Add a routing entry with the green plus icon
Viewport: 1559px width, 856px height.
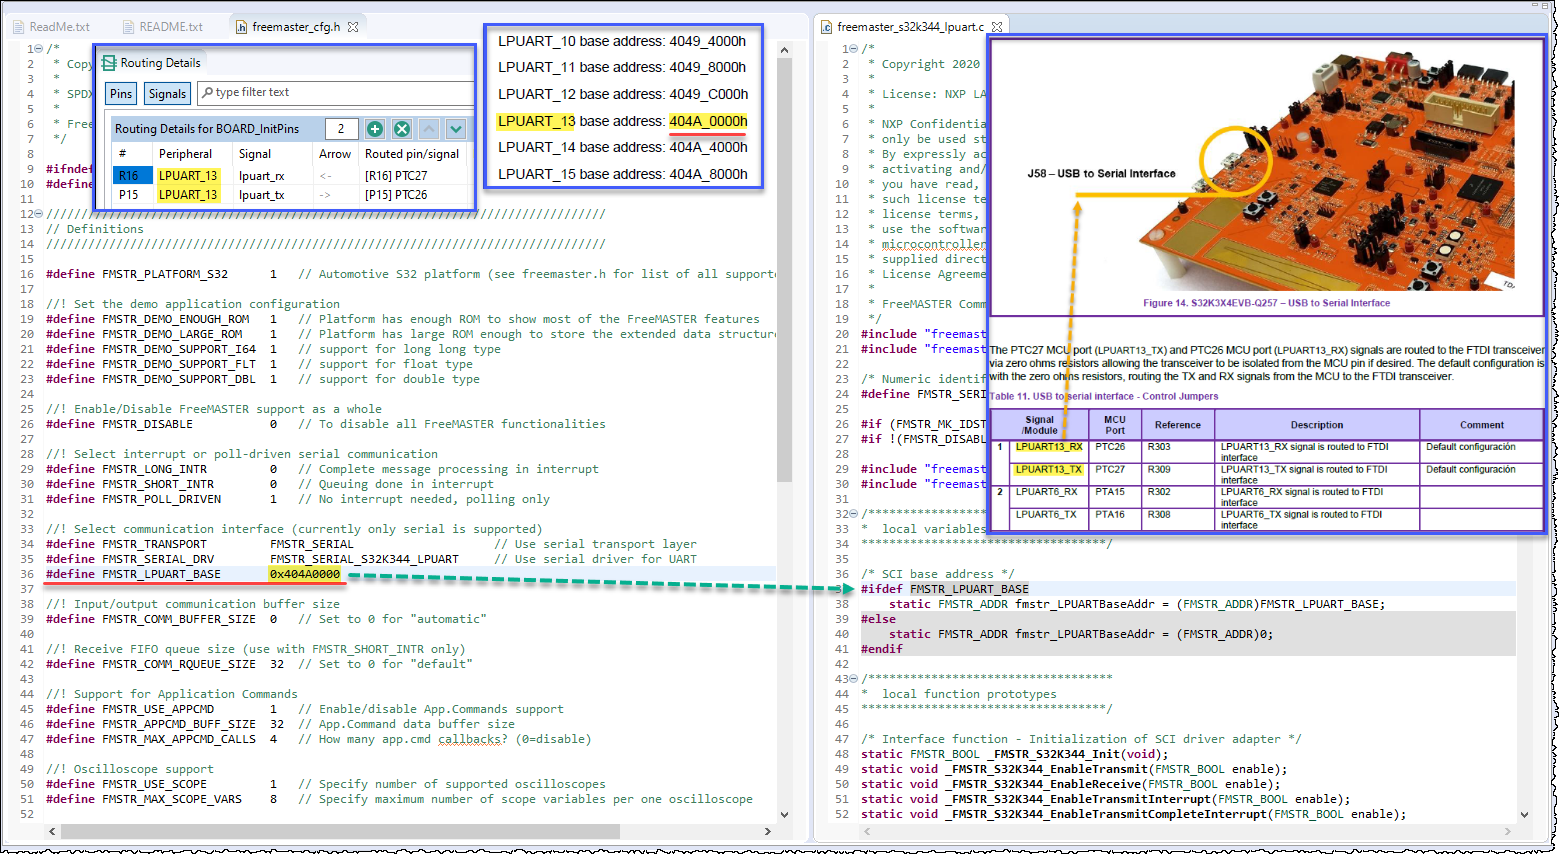click(x=374, y=129)
